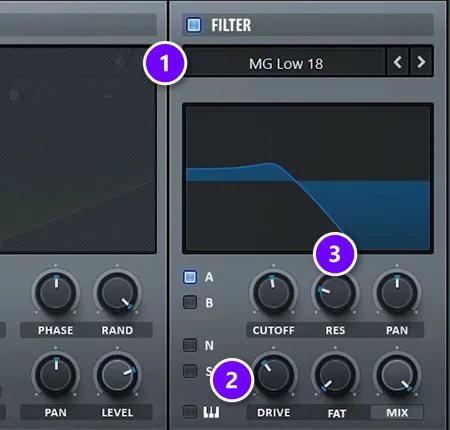Click the MIX label button
This screenshot has width=450, height=430.
click(397, 413)
